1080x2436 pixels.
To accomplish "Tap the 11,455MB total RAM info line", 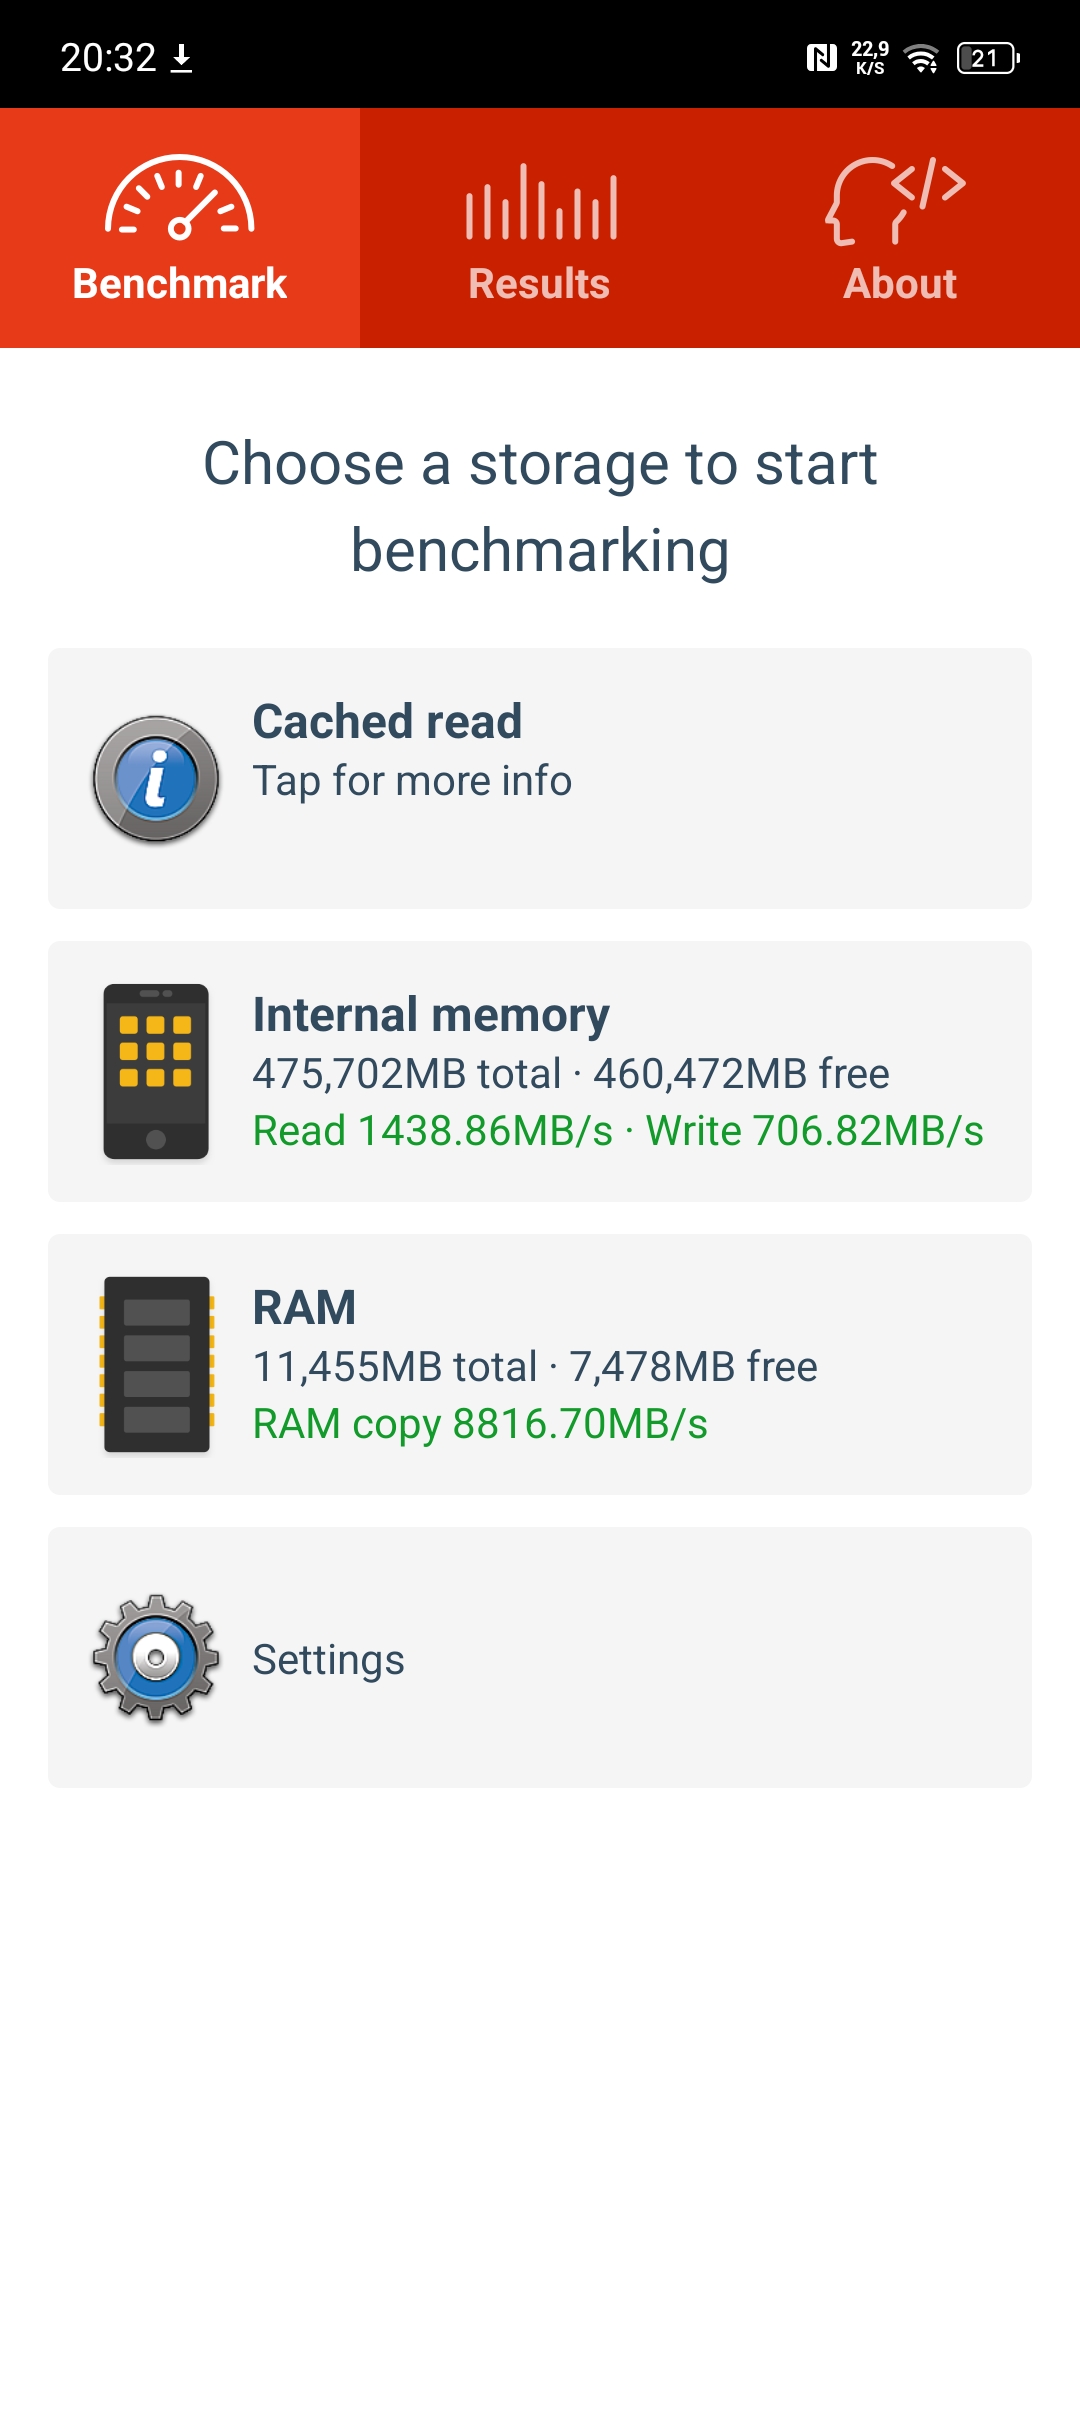I will tap(535, 1366).
